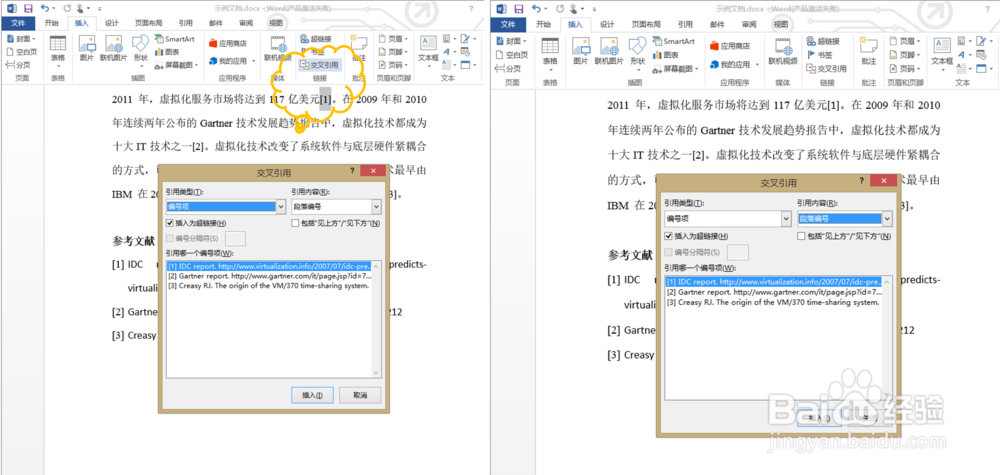Screen dimensions: 1000x475
Task: Open App Store (应用商店) in left window
Action: [x=228, y=44]
